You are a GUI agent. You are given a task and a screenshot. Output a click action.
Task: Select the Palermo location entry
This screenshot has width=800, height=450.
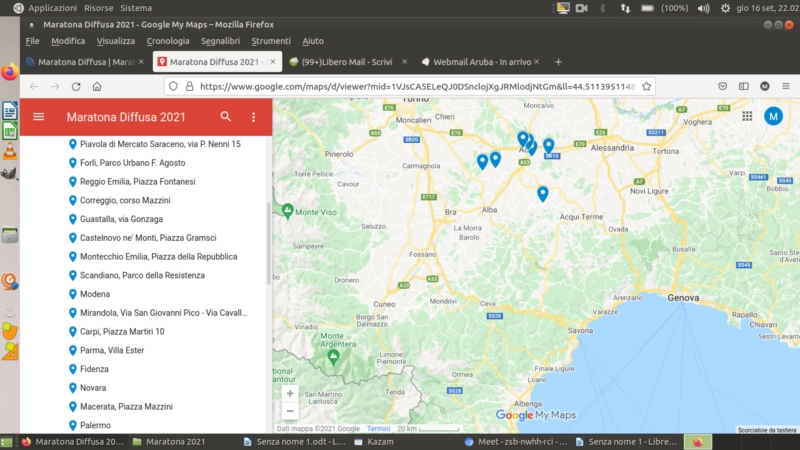tap(95, 425)
